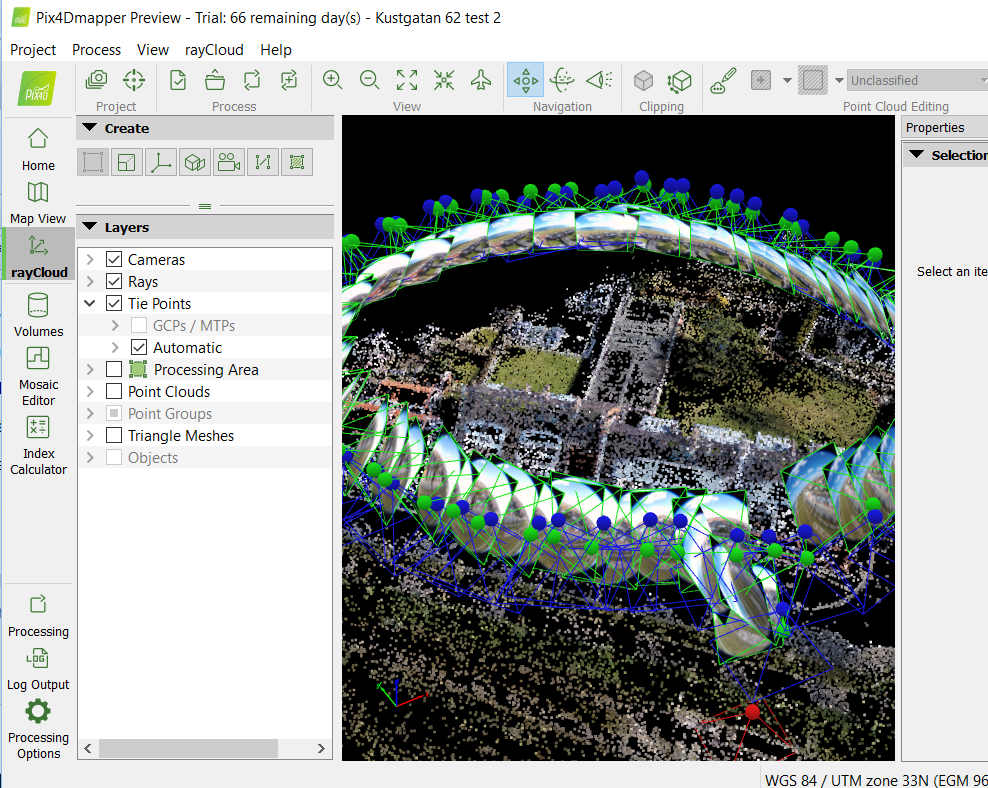This screenshot has height=788, width=988.
Task: Open the Mosaic Editor
Action: (x=38, y=376)
